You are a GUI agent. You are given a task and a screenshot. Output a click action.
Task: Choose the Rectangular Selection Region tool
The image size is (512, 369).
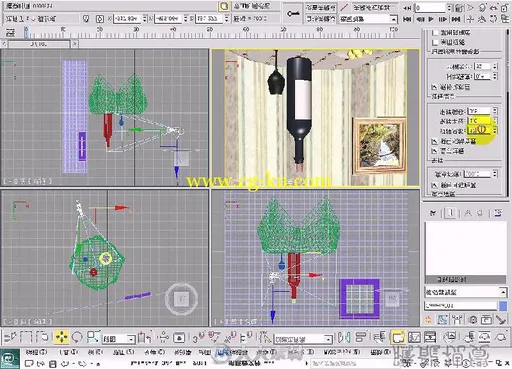[x=26, y=337]
